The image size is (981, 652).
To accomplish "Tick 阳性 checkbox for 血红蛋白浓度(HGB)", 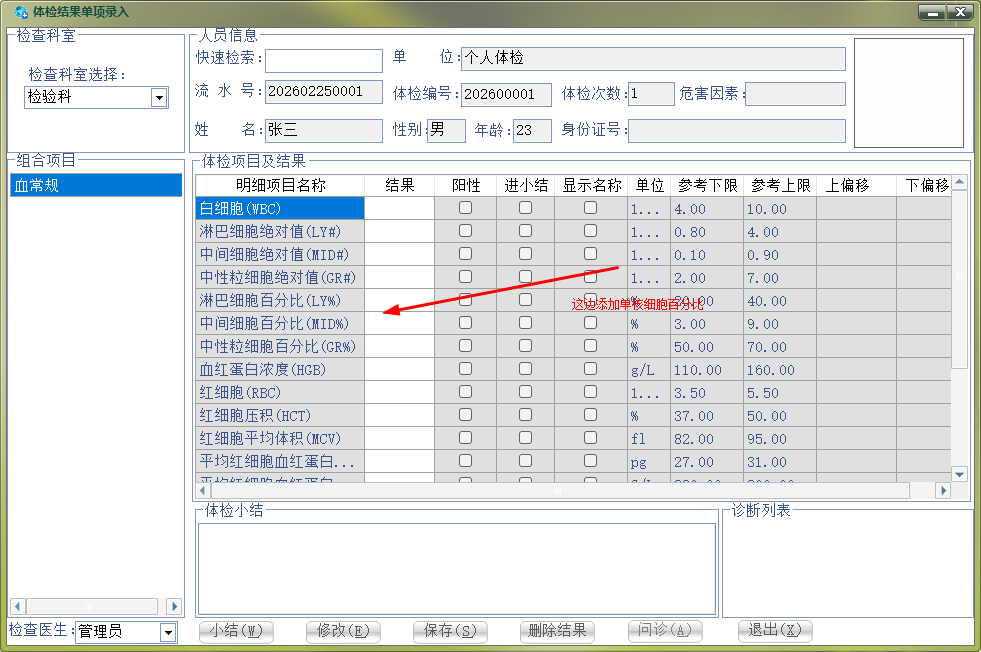I will click(x=465, y=369).
